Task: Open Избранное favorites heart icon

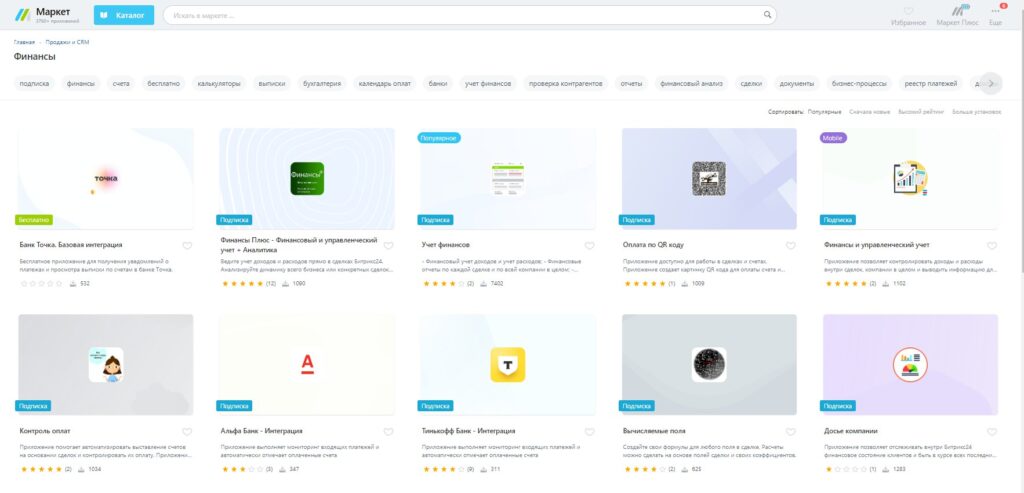Action: point(908,11)
